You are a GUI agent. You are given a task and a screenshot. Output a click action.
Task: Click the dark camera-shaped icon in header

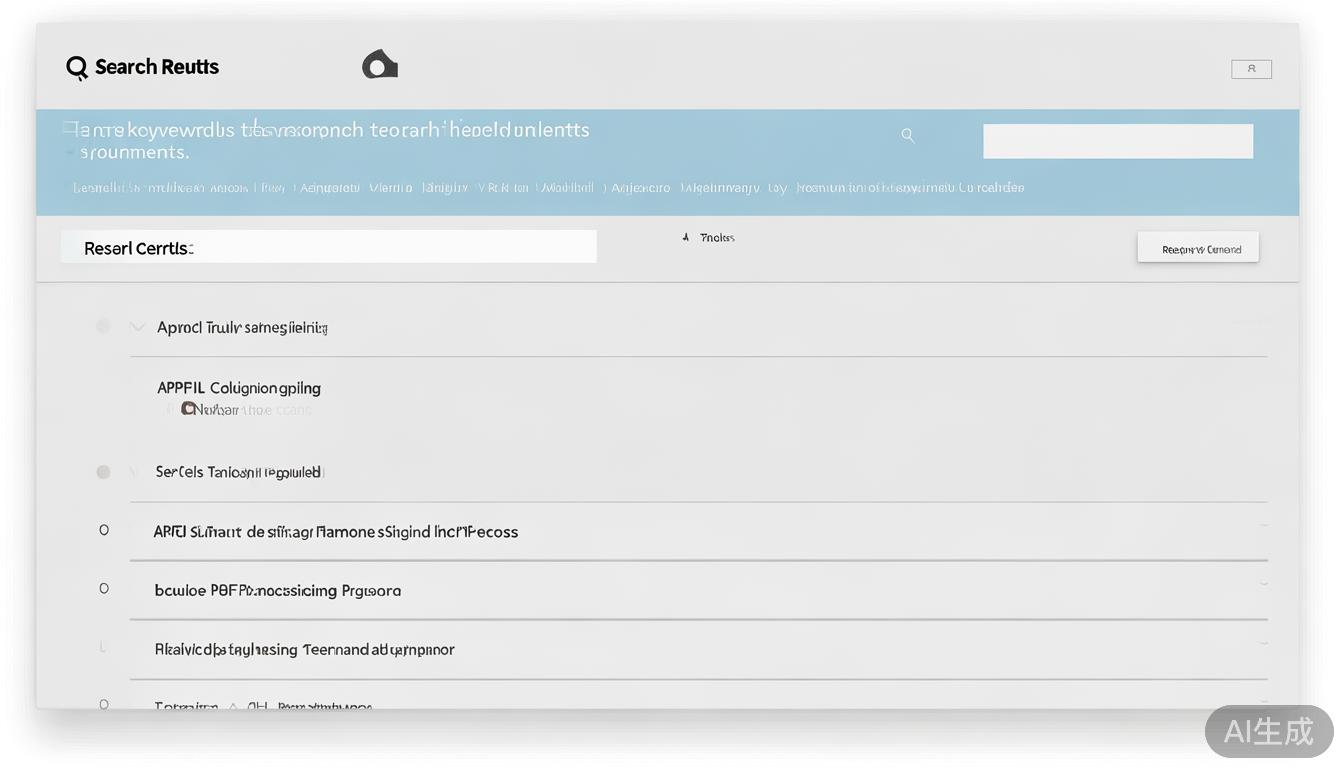[380, 65]
